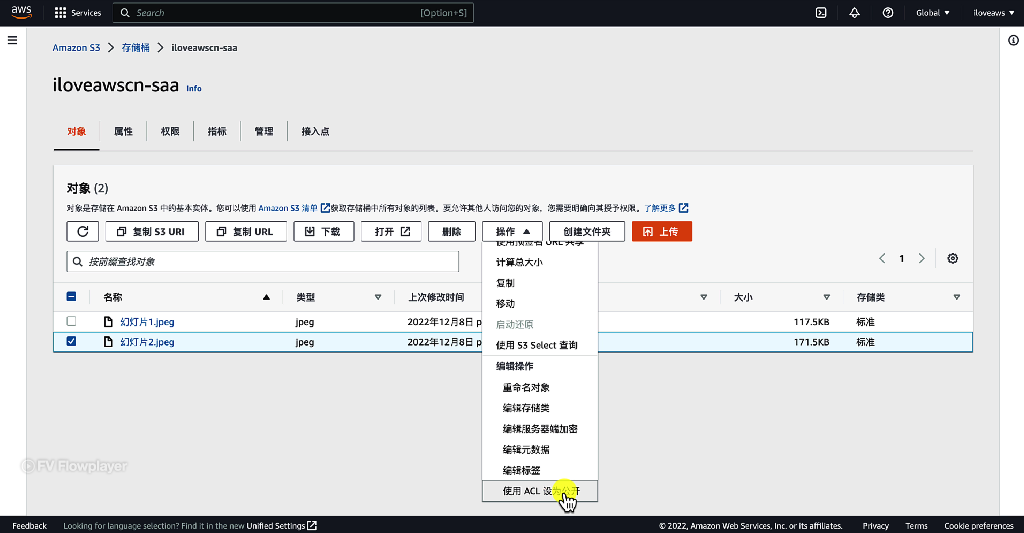Open the help question mark icon

click(888, 12)
